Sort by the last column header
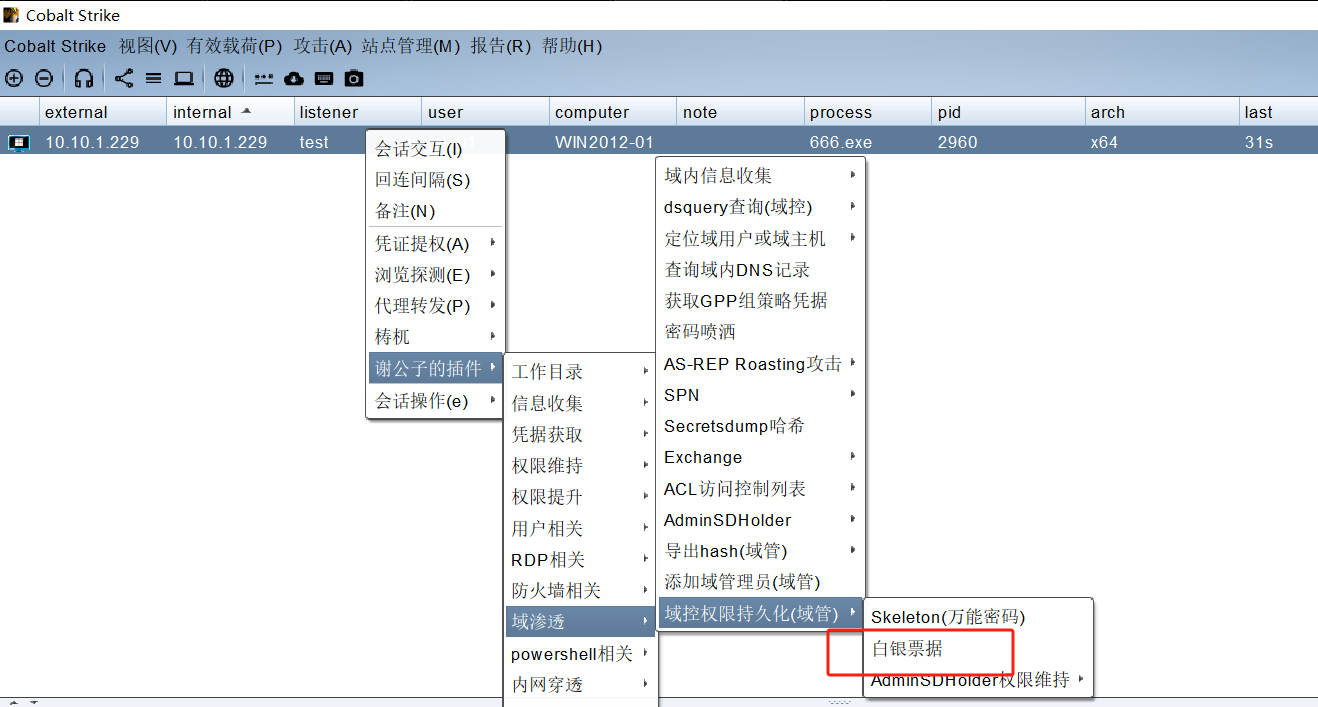 pos(1279,112)
